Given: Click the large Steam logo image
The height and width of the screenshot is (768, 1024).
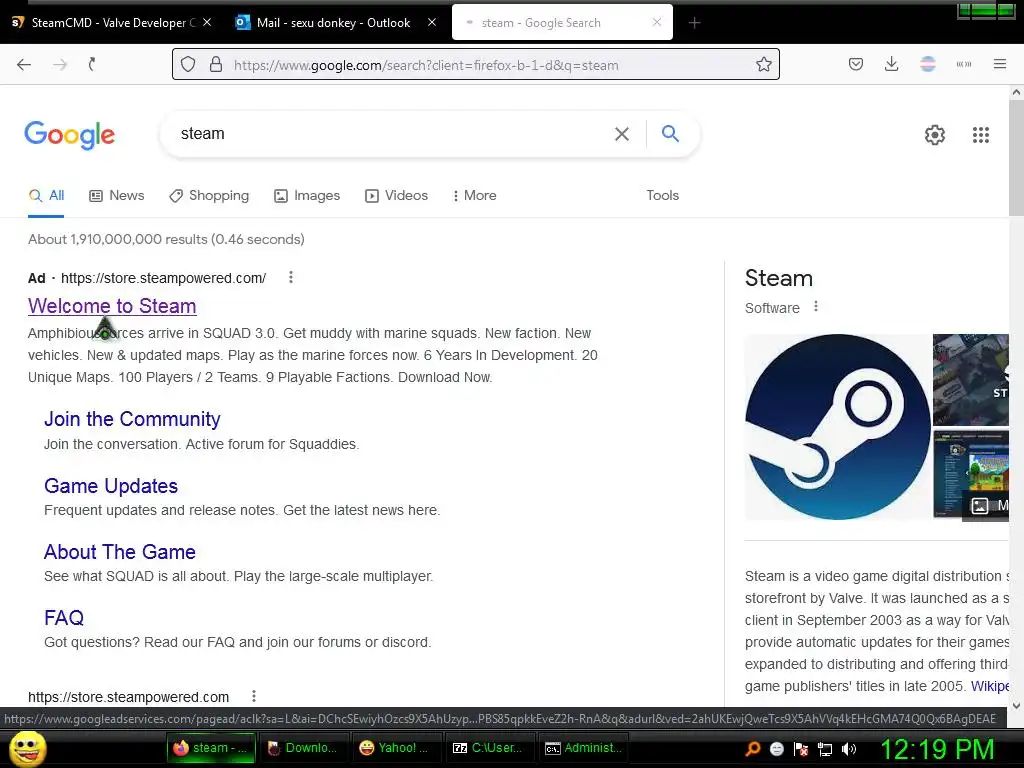Looking at the screenshot, I should click(x=837, y=427).
